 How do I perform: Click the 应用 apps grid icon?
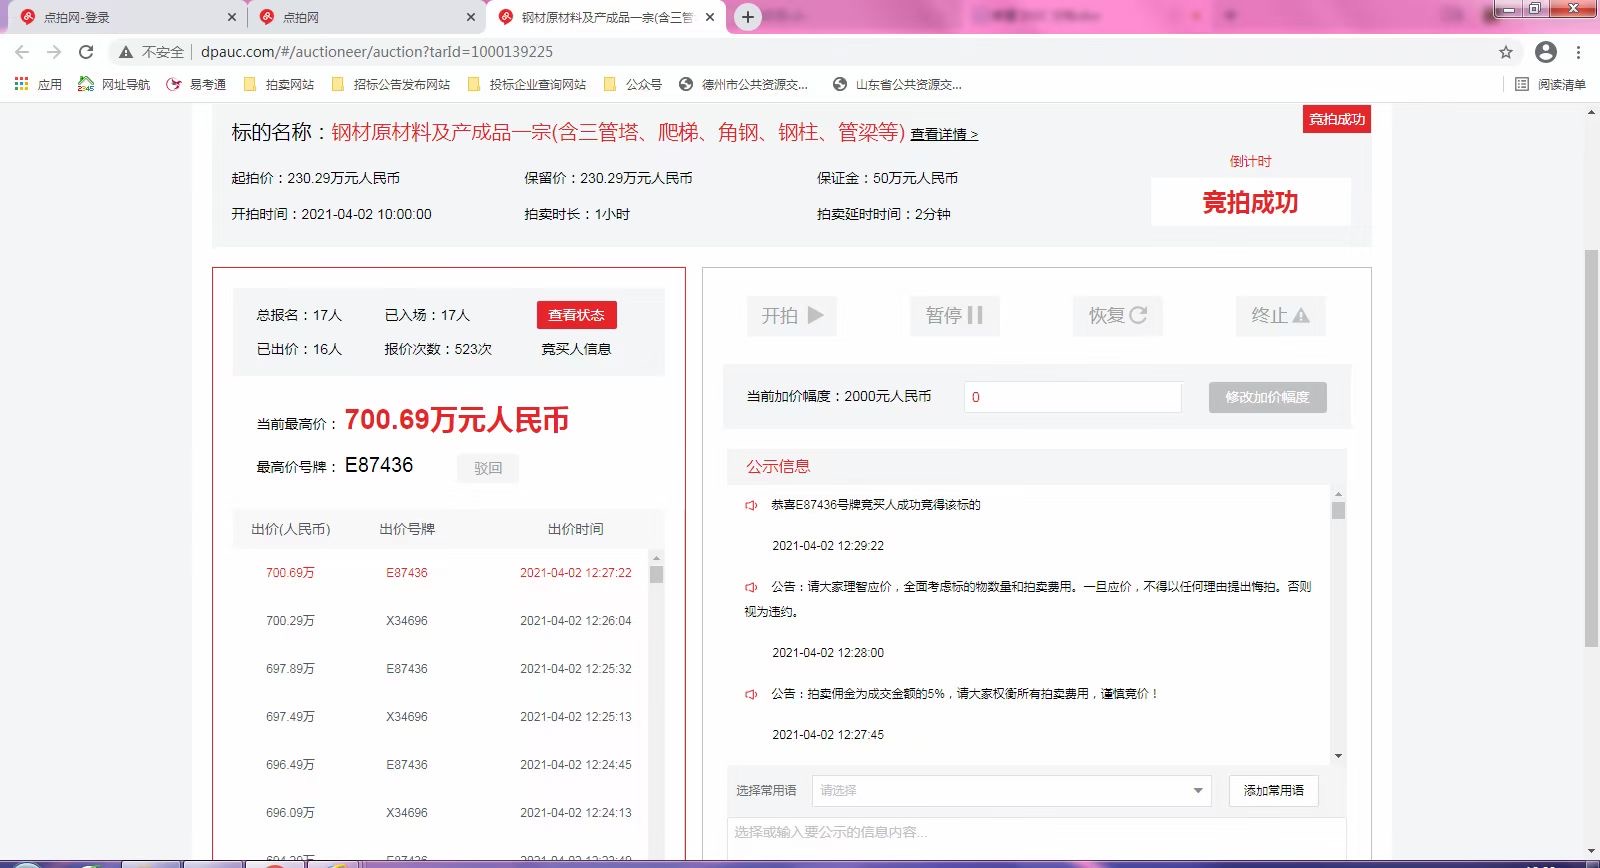21,84
